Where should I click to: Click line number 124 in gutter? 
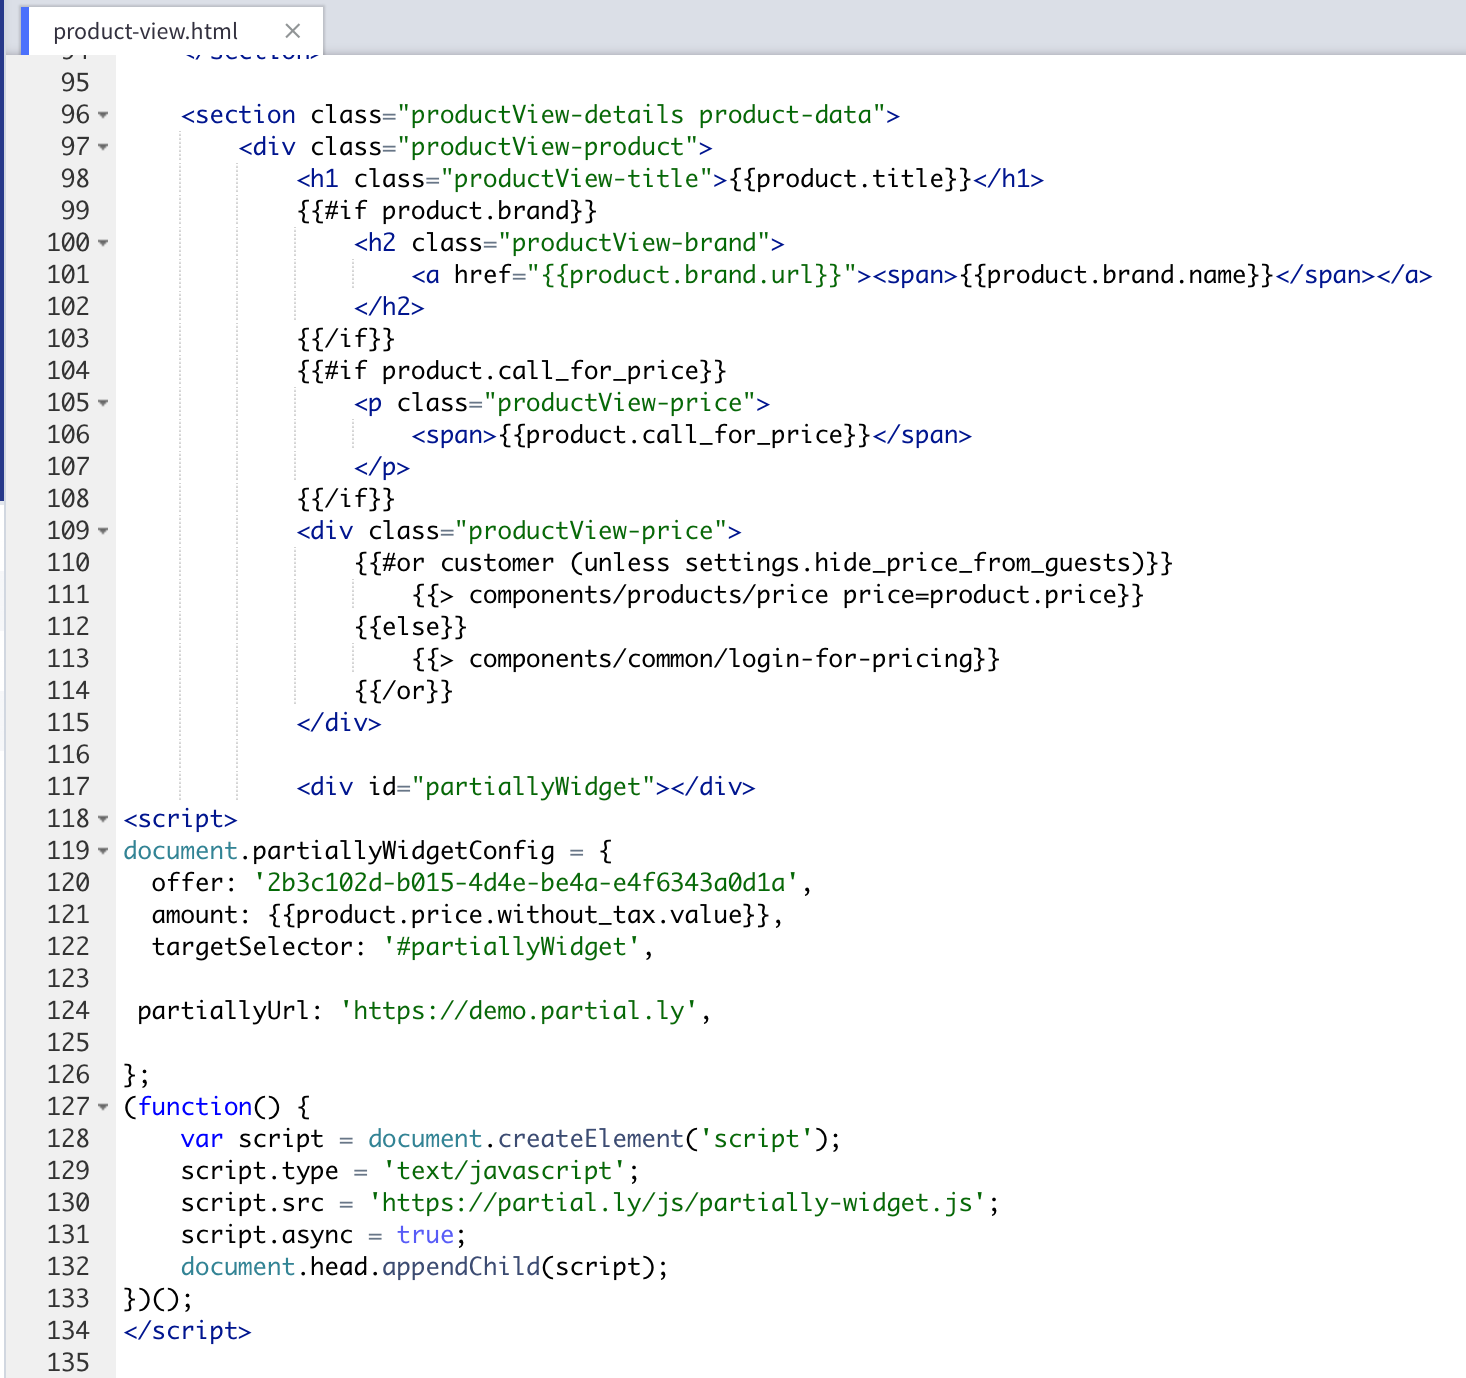[68, 1010]
